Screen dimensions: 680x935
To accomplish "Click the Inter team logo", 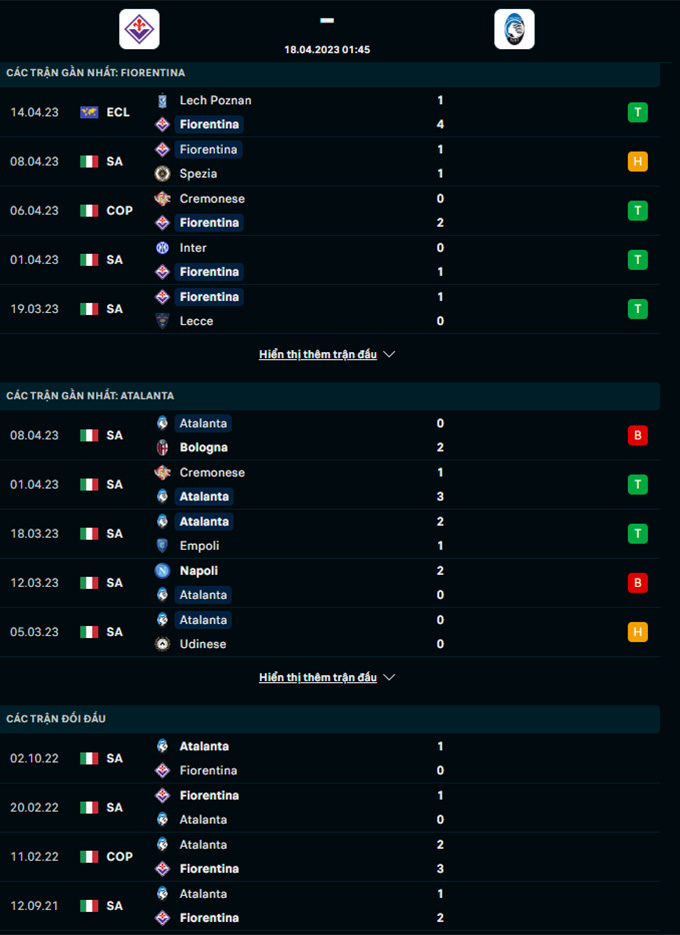I will point(162,248).
